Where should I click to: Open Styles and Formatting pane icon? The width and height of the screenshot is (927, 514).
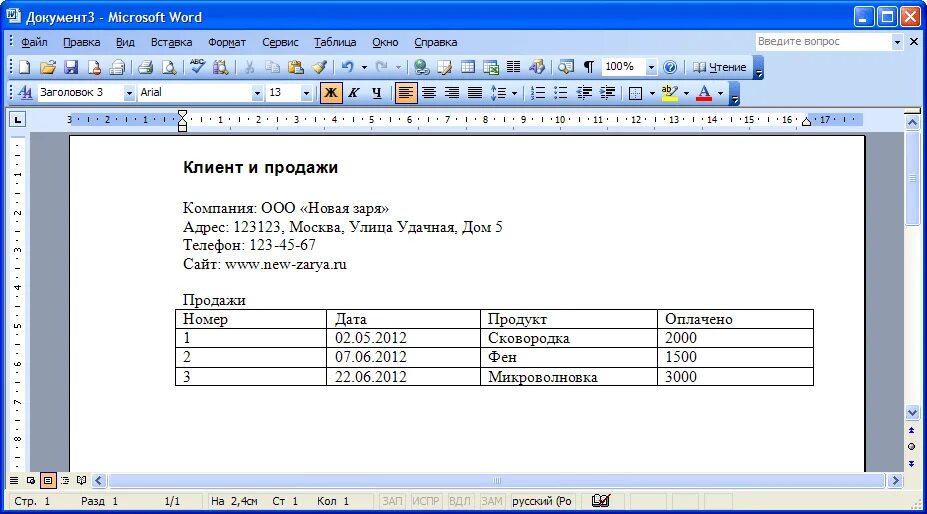25,93
